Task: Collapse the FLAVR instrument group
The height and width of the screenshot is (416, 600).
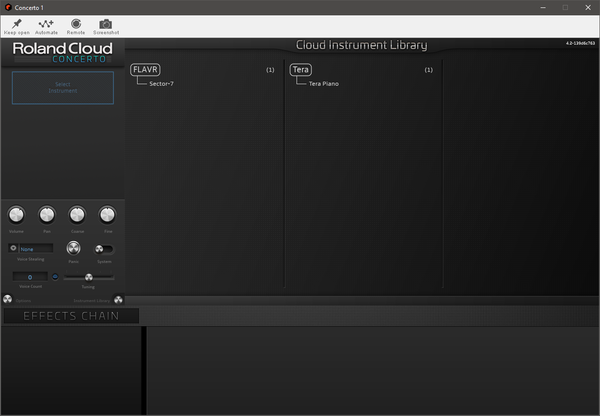Action: click(x=145, y=70)
